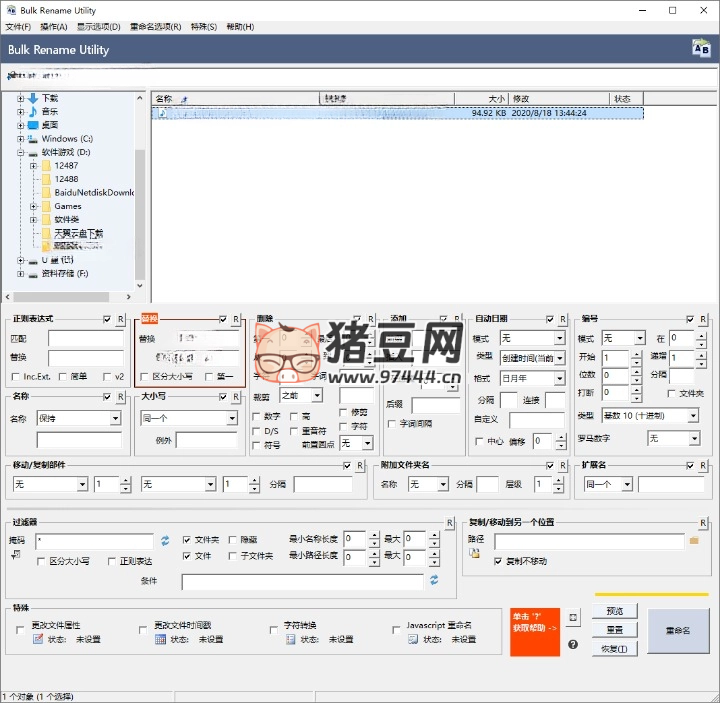Open the 格式 dropdown showing 日月年
Image resolution: width=720 pixels, height=703 pixels.
pos(532,378)
